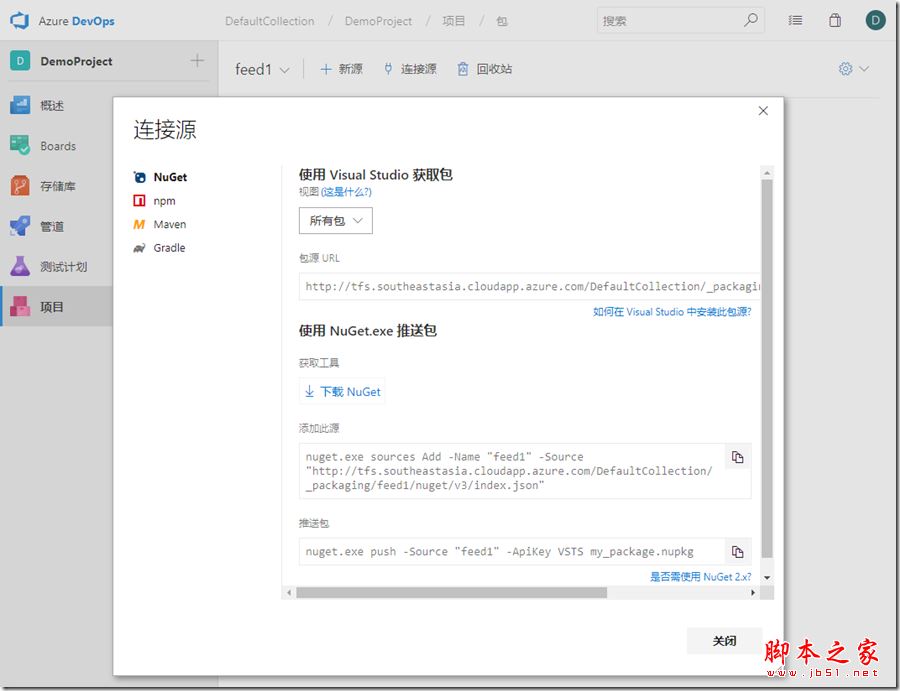Open the 管道 pipelines sidebar icon
Viewport: 900px width, 691px height.
coord(20,226)
